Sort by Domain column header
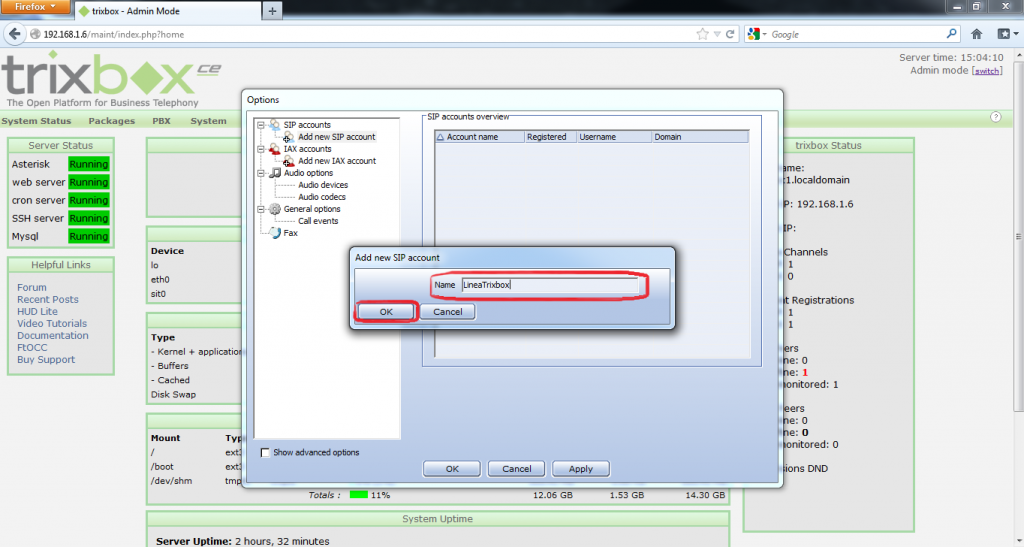 pos(700,137)
